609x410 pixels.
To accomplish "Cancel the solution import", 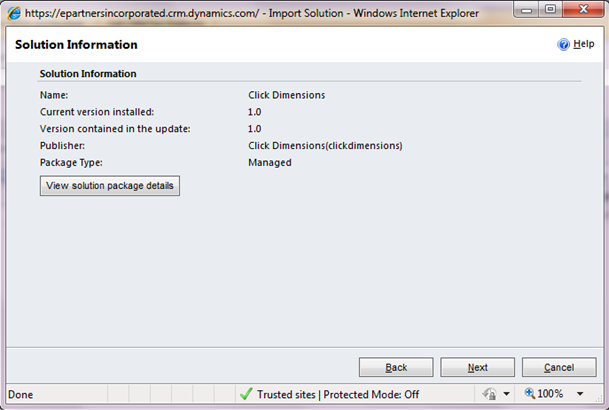I will [x=559, y=367].
